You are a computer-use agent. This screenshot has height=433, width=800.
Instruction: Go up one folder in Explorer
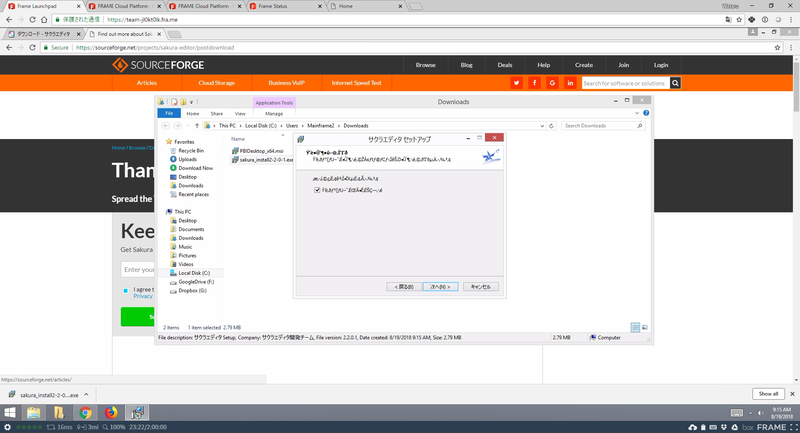[196, 125]
